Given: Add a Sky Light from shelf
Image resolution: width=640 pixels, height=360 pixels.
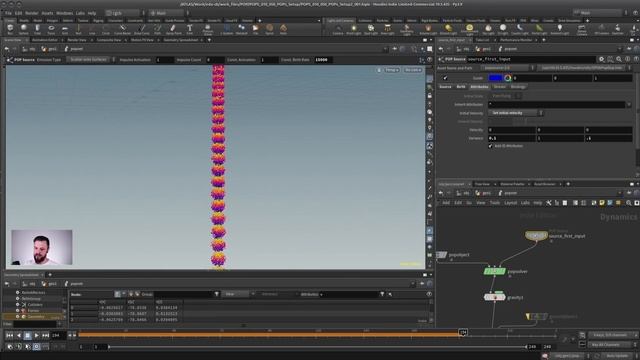Looking at the screenshot, I should pos(488,29).
